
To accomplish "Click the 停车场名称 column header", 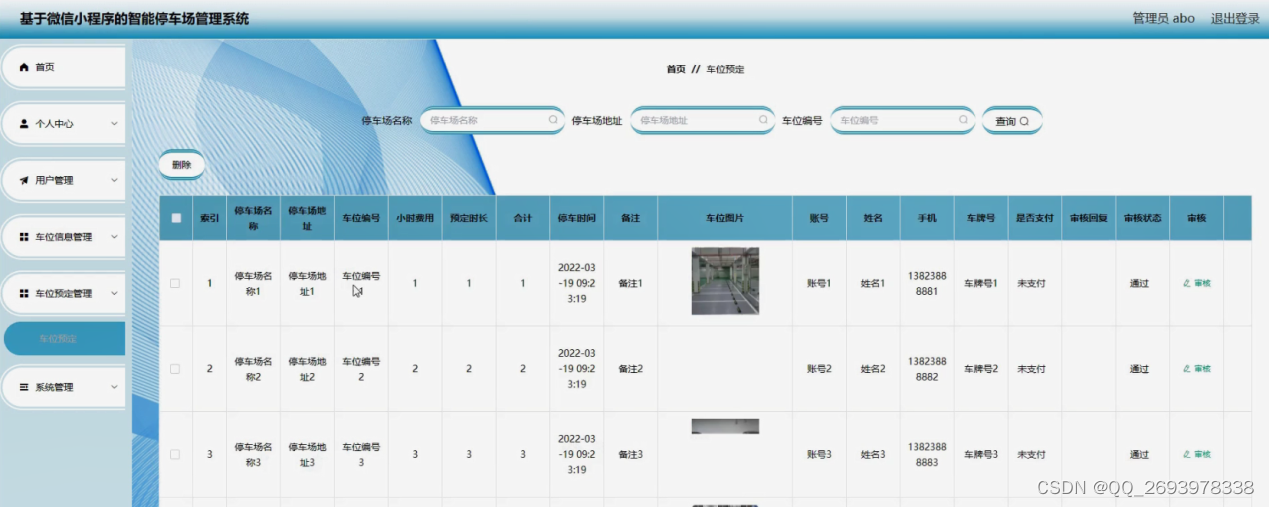I will pyautogui.click(x=253, y=218).
